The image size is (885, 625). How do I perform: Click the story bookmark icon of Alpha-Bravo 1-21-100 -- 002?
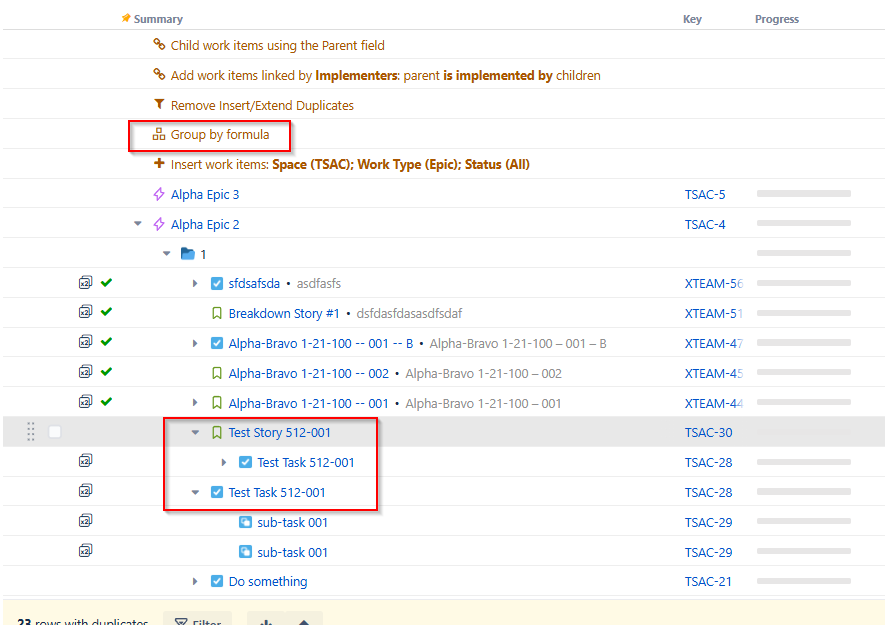[x=217, y=373]
